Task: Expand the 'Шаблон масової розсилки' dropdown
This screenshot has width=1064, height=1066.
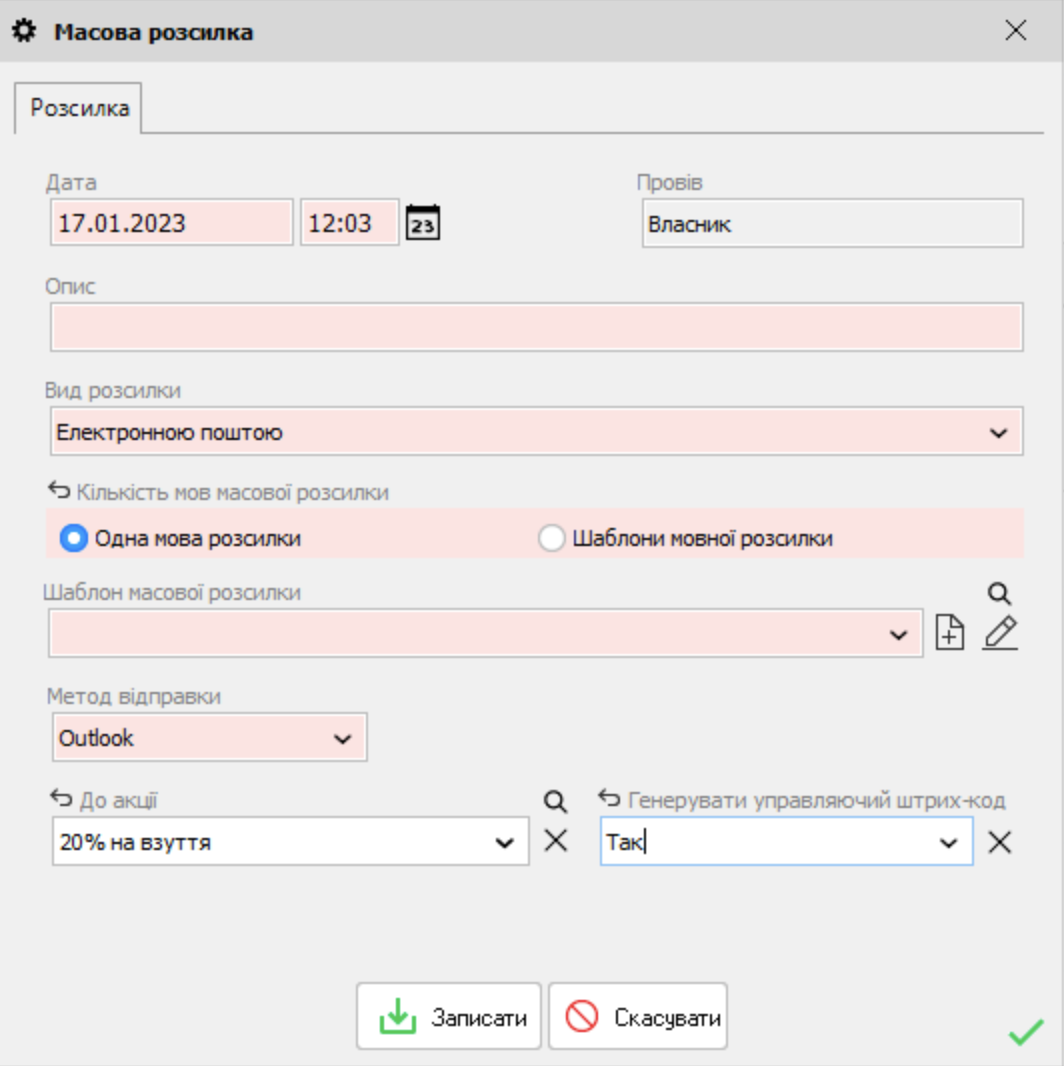Action: pos(898,636)
